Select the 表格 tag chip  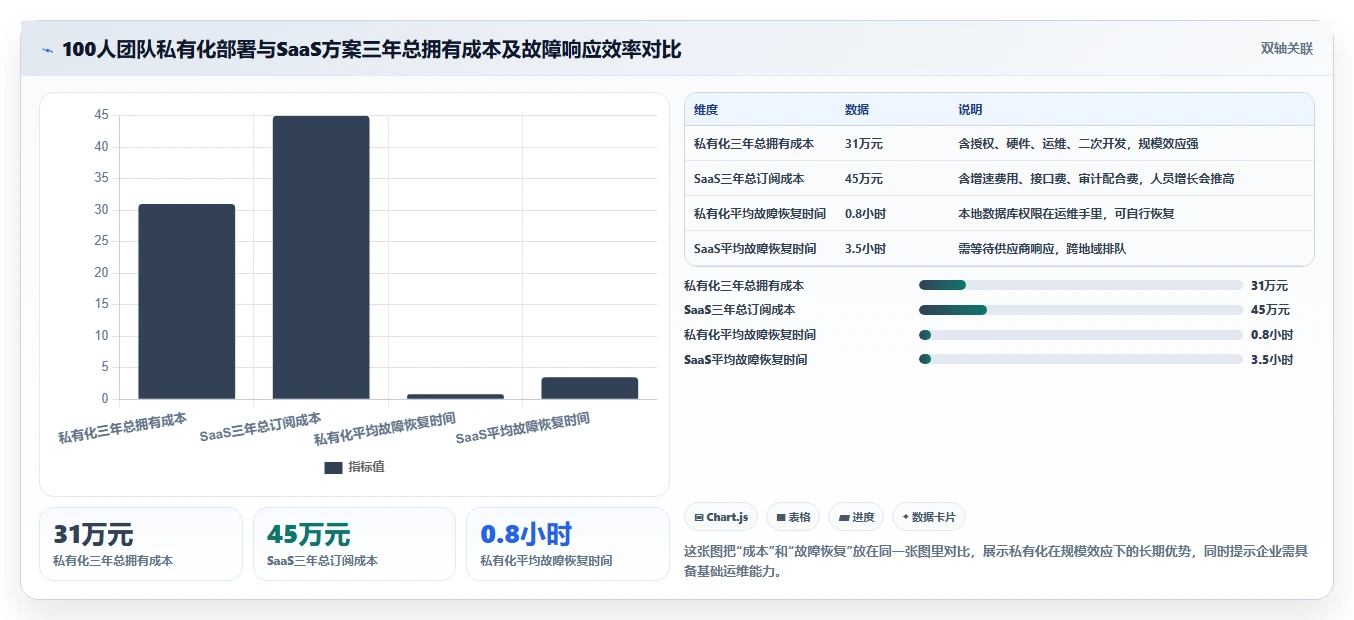coord(793,517)
